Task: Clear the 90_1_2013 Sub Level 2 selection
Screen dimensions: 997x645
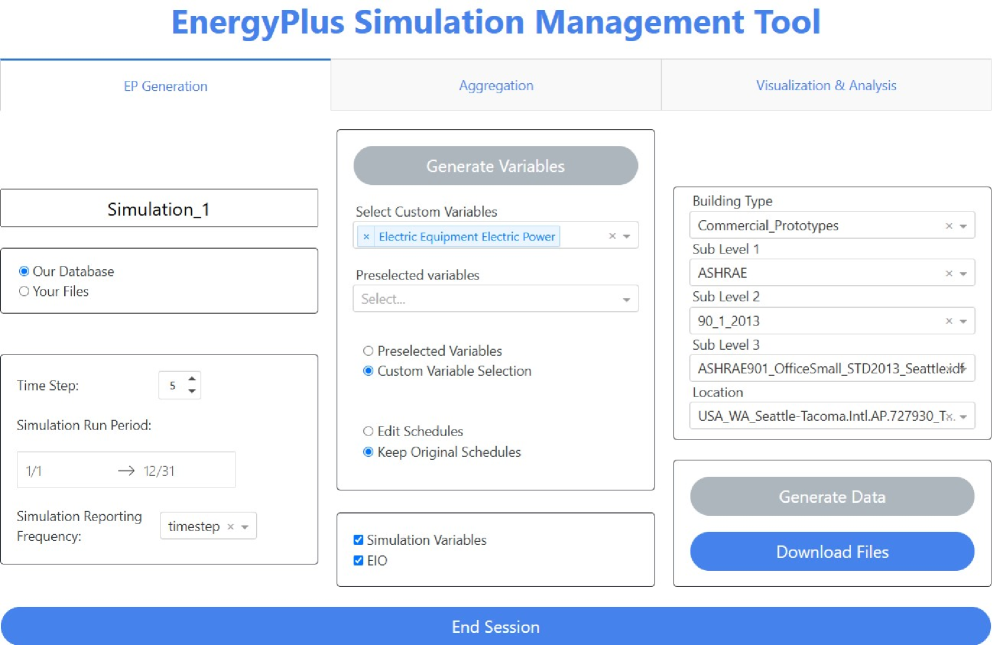Action: pyautogui.click(x=949, y=321)
